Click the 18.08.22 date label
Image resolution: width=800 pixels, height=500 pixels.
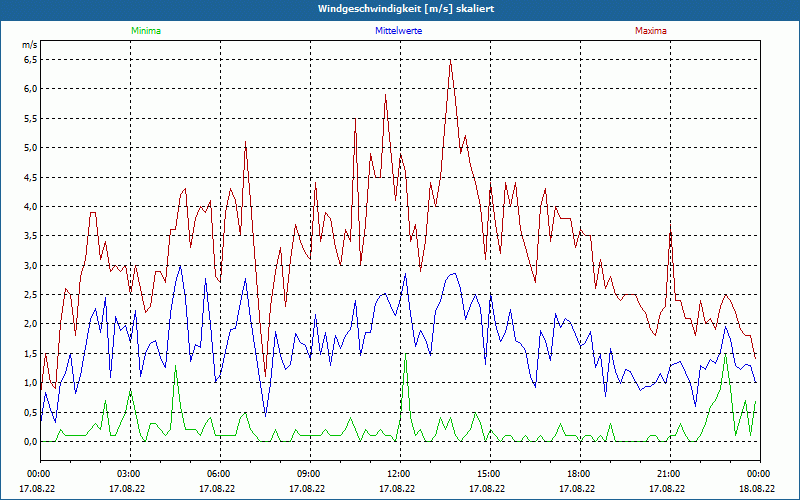pos(757,488)
